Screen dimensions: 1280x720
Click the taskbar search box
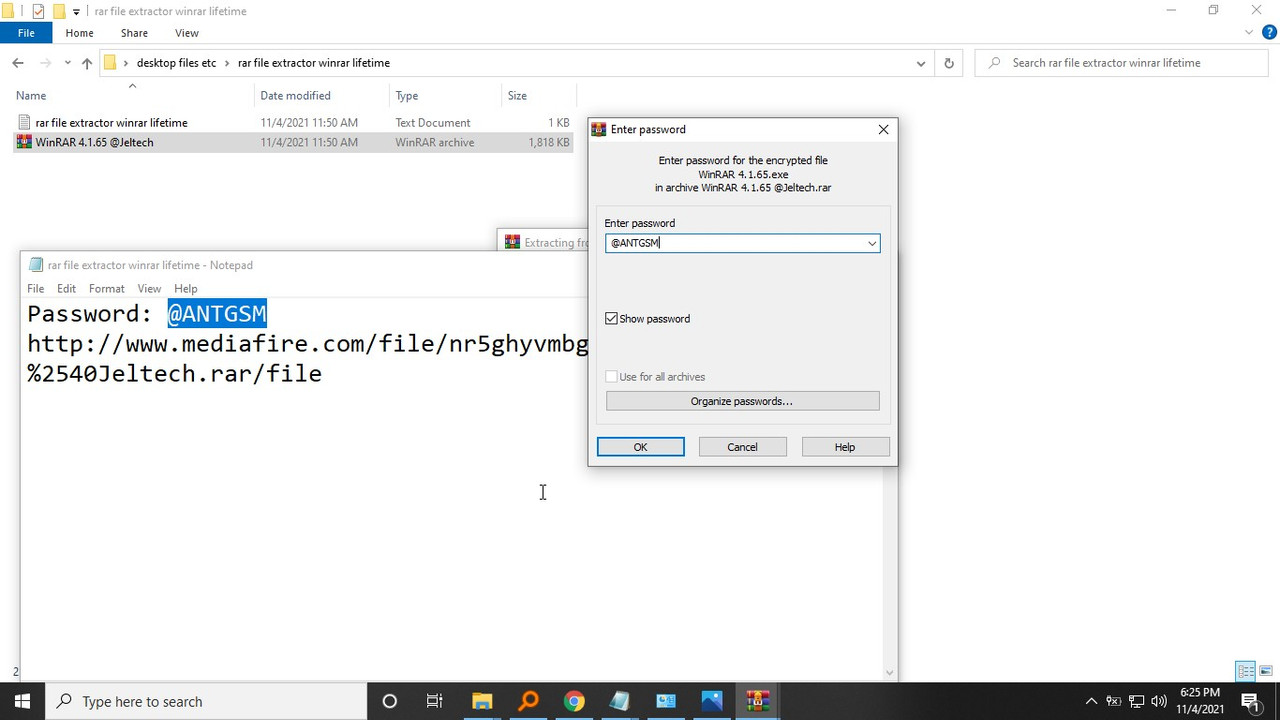(x=207, y=701)
